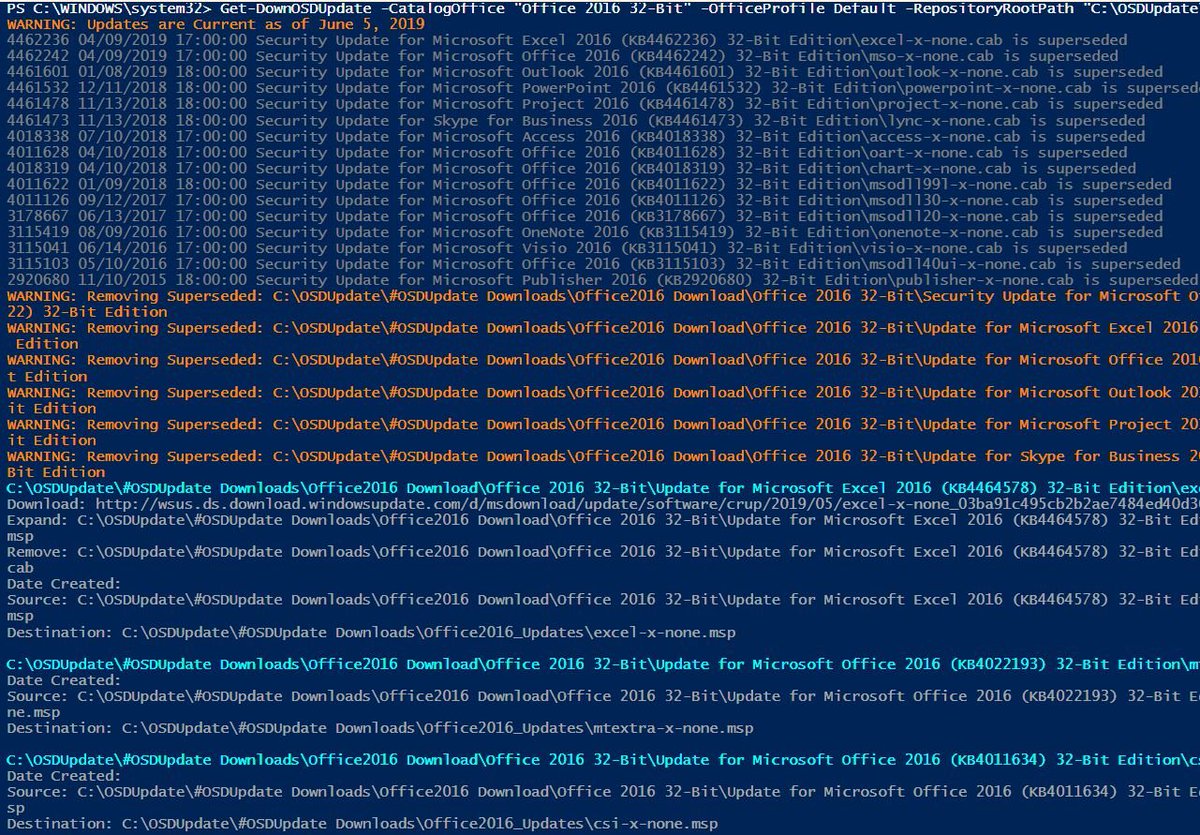Select the cyan Office 2016 (KB4022193) path line
1200x835 pixels.
603,664
